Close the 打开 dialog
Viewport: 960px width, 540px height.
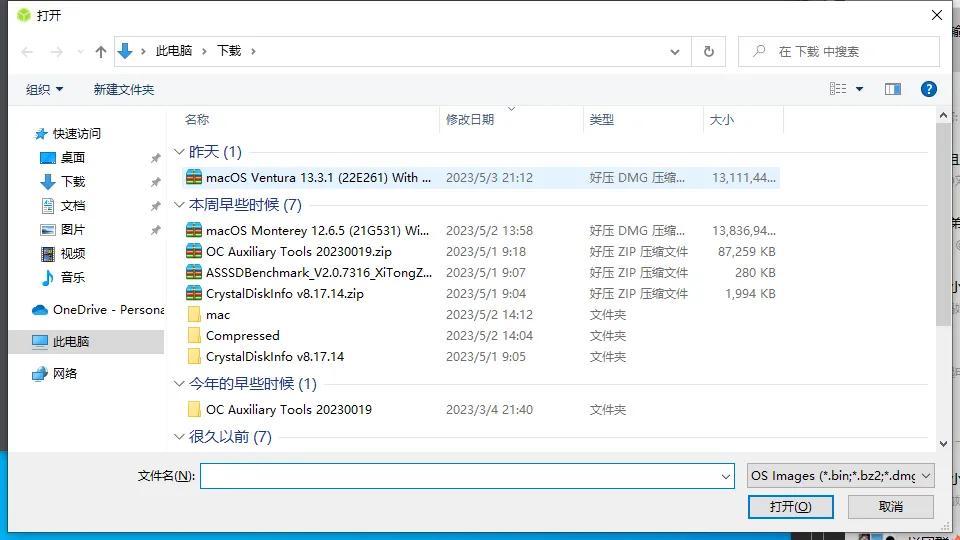(x=937, y=15)
